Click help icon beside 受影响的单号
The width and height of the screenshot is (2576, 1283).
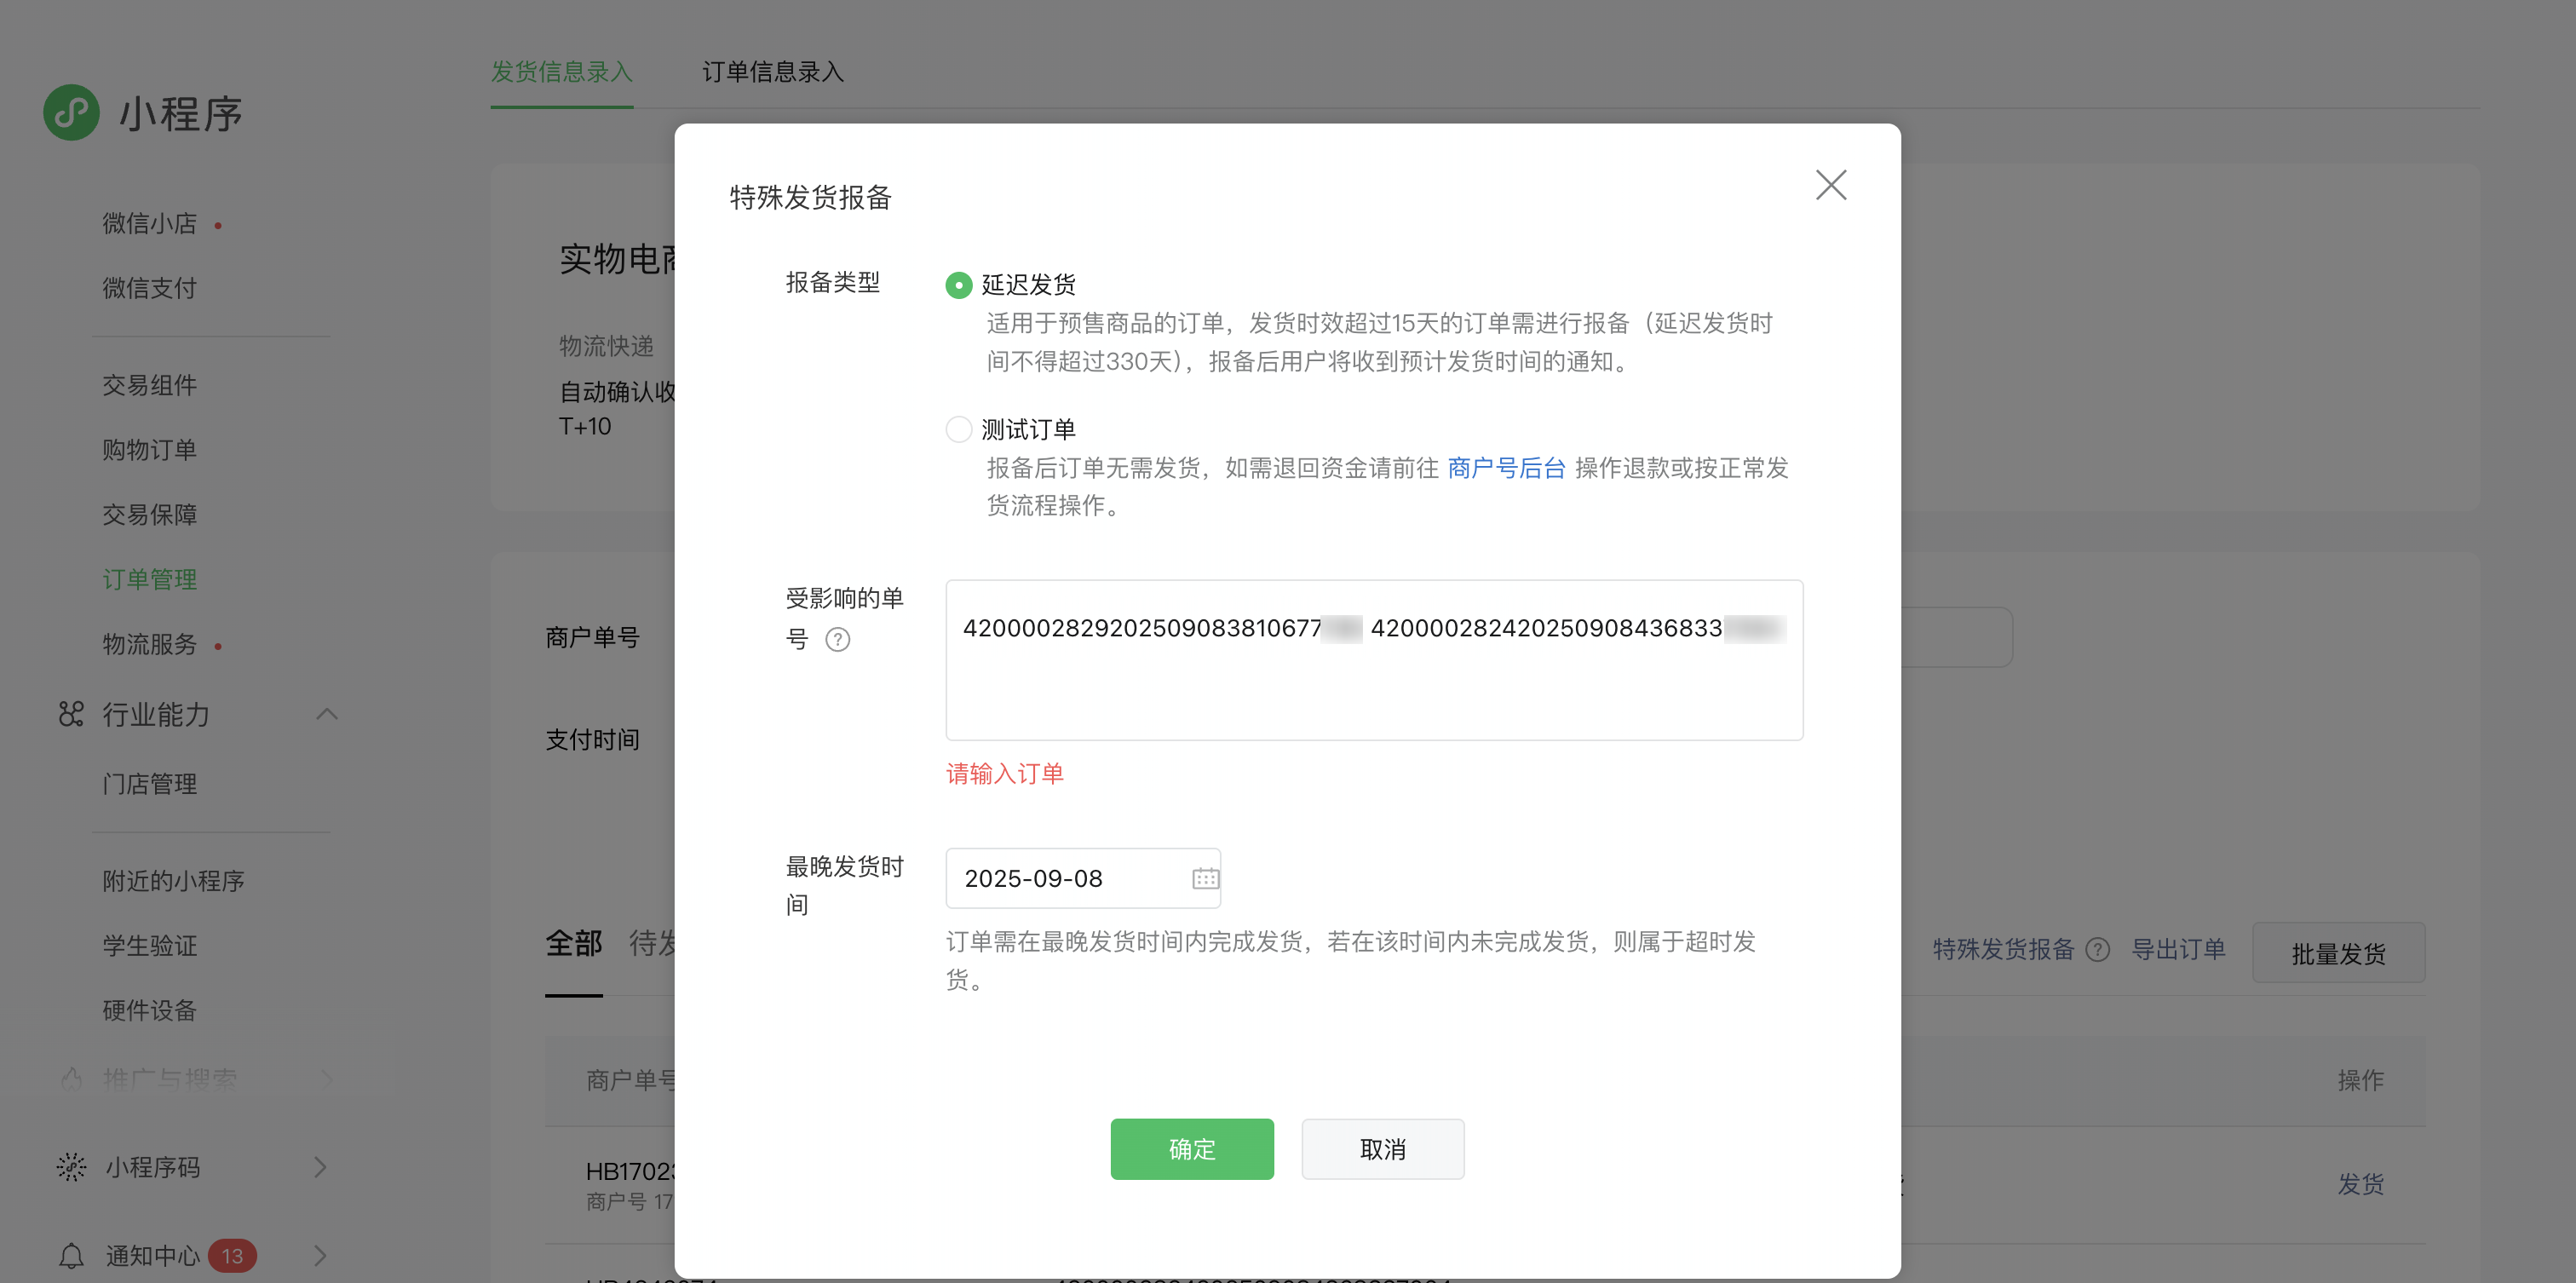click(x=837, y=639)
